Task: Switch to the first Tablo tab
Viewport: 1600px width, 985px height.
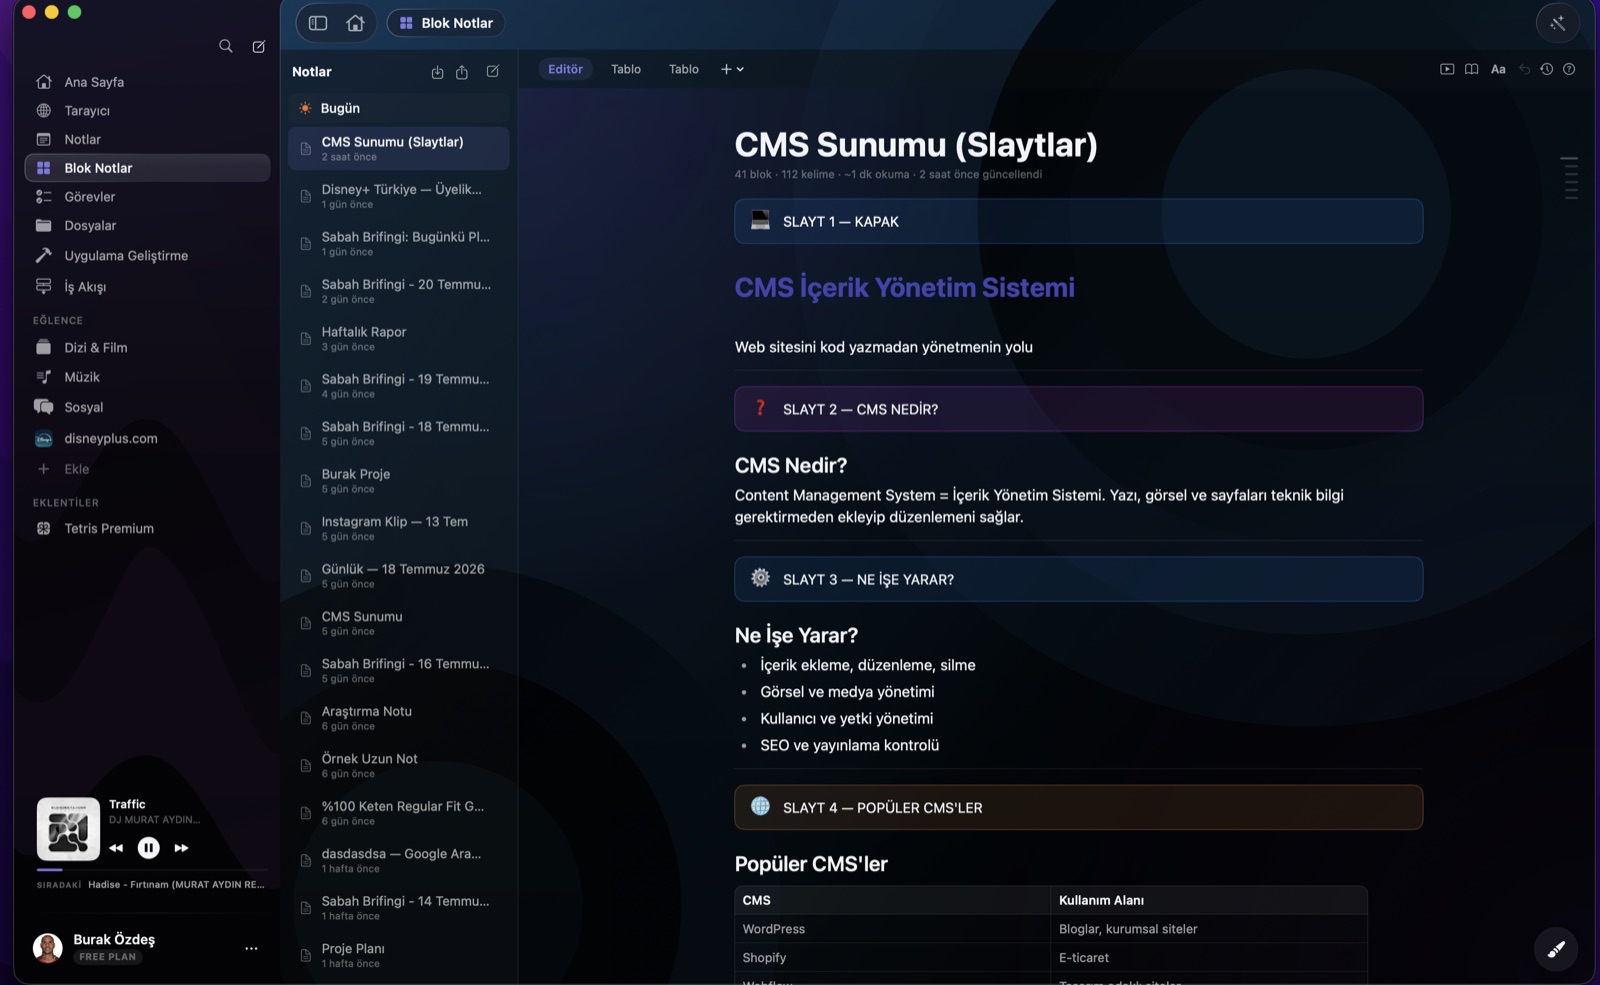Action: coord(626,69)
